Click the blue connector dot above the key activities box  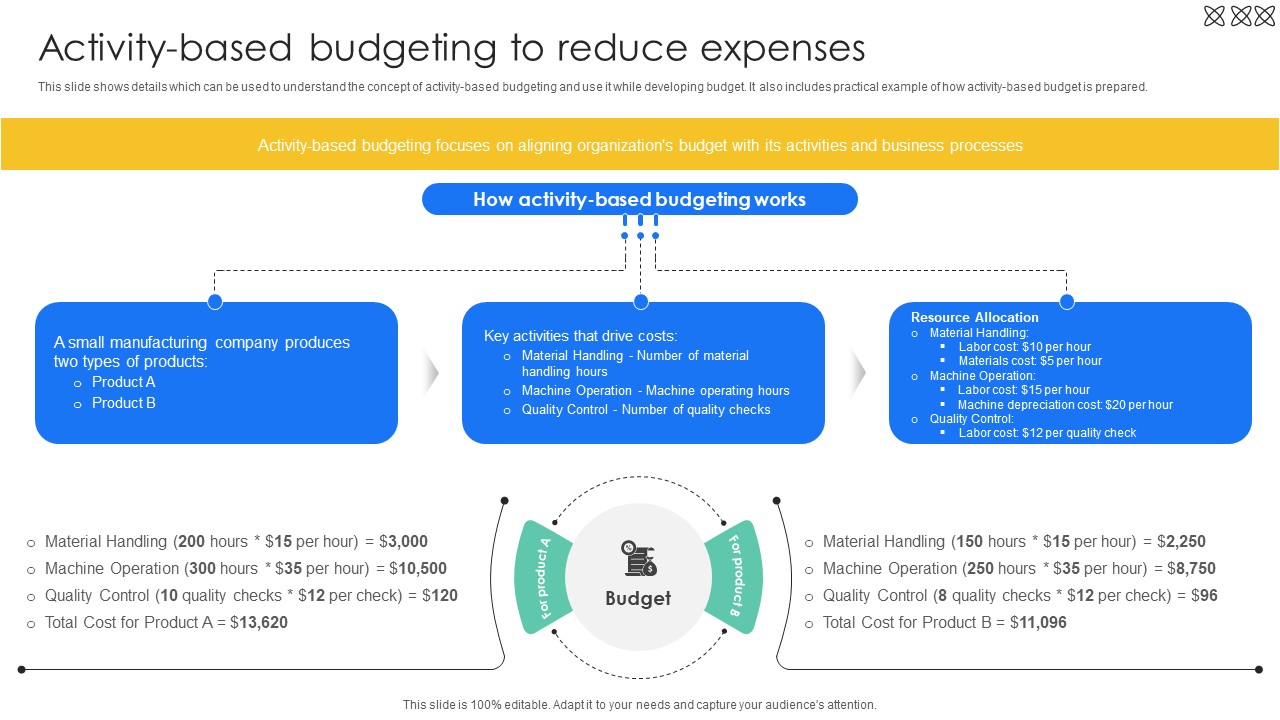coord(641,302)
